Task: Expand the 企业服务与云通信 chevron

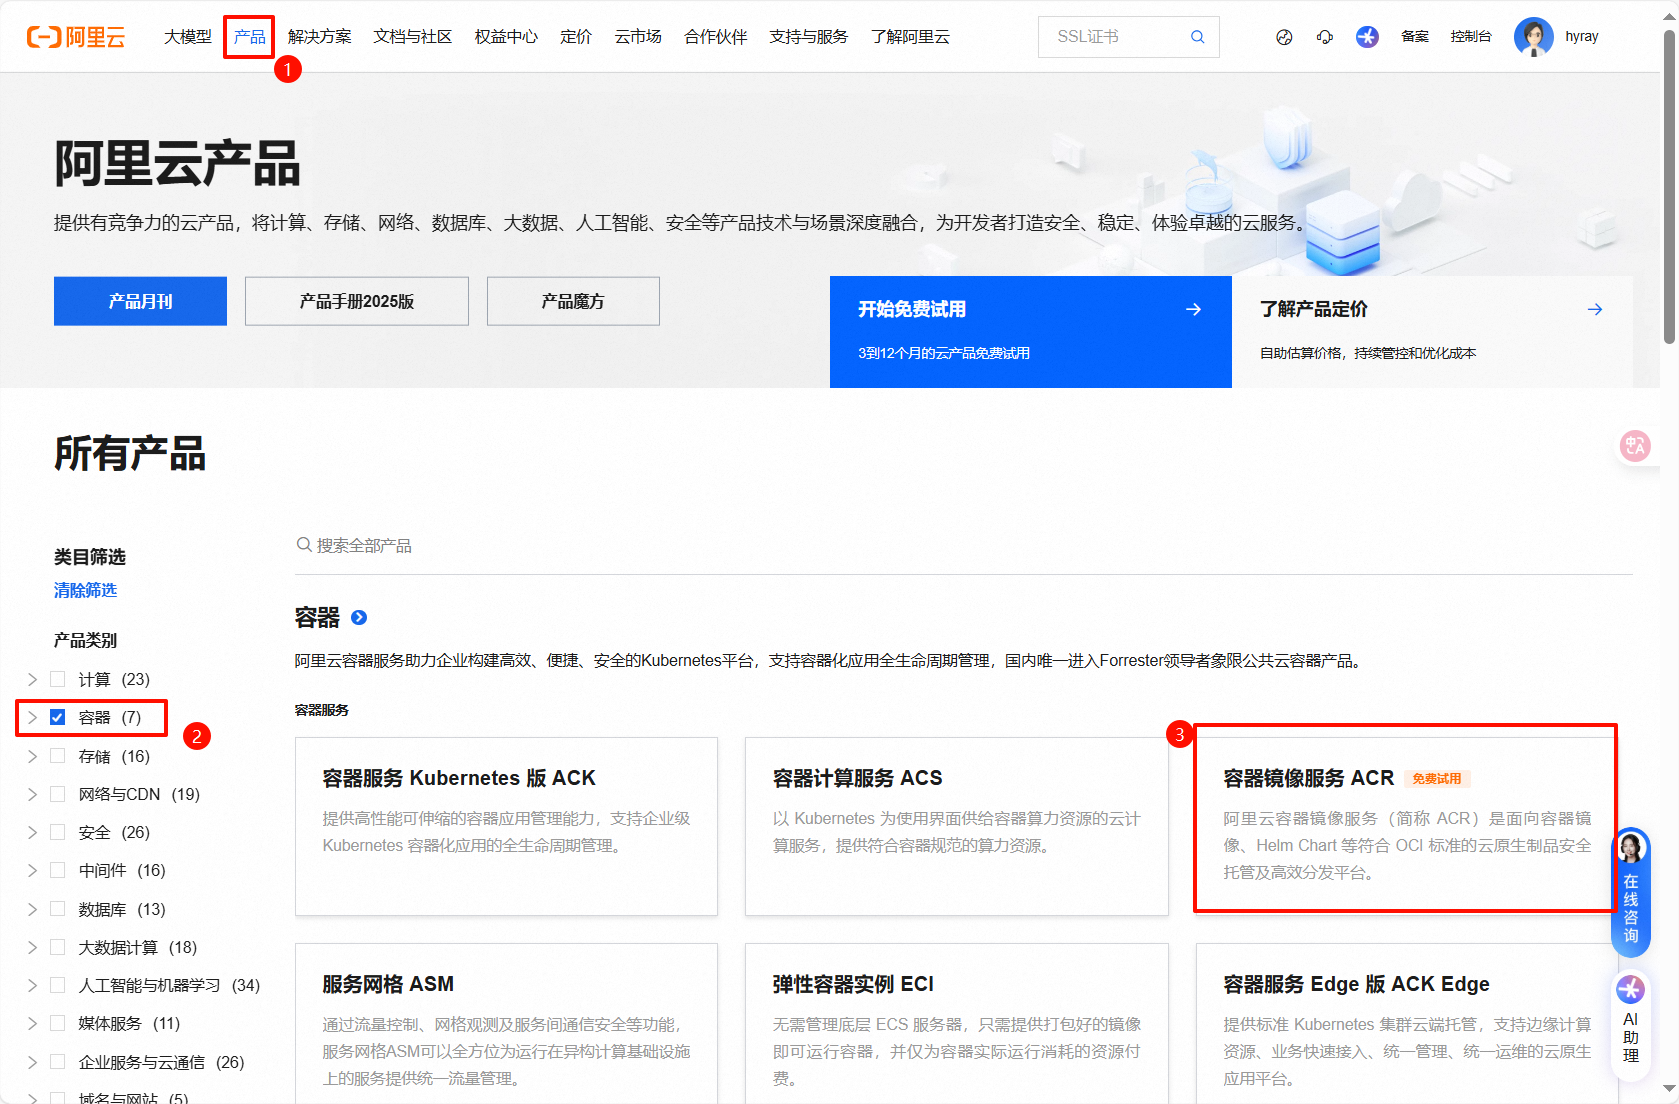Action: (32, 1062)
